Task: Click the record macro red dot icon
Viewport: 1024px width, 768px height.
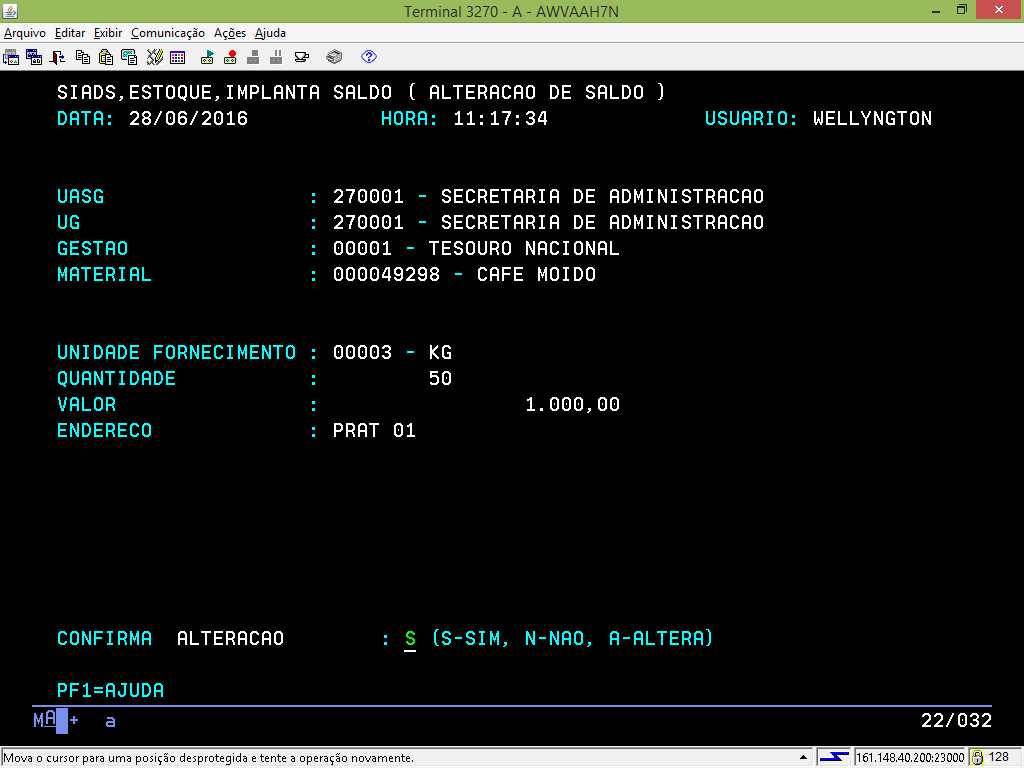Action: tap(230, 57)
